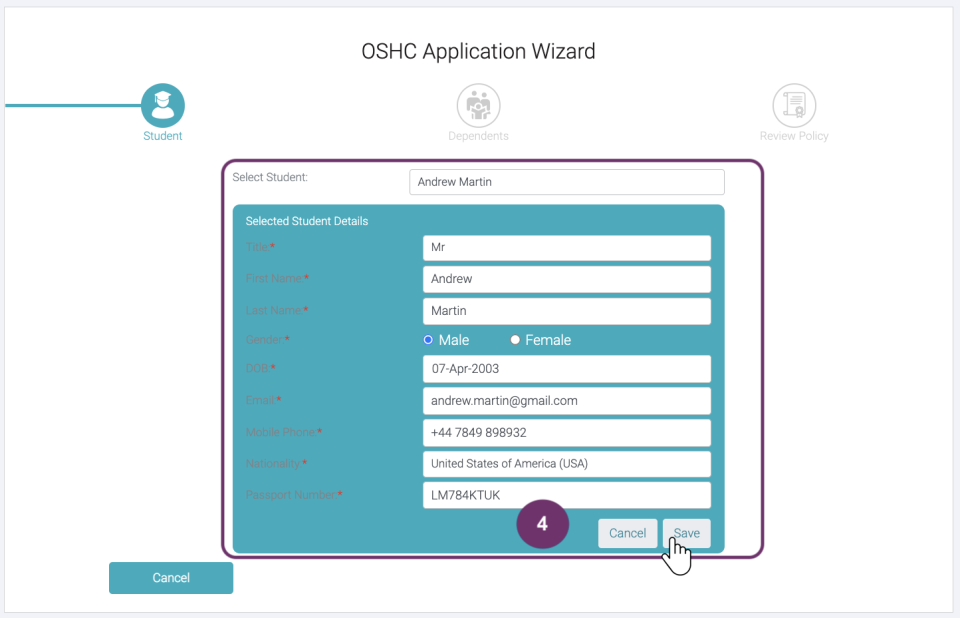The height and width of the screenshot is (618, 960).
Task: Go to the Student step label
Action: 162,136
